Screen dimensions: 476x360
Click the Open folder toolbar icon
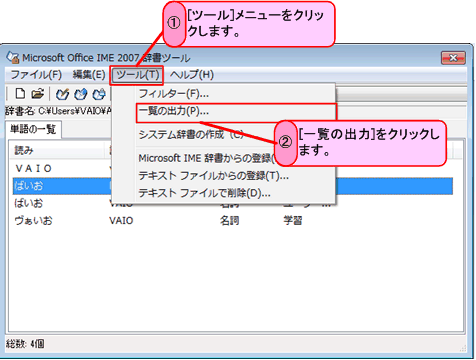[x=38, y=94]
